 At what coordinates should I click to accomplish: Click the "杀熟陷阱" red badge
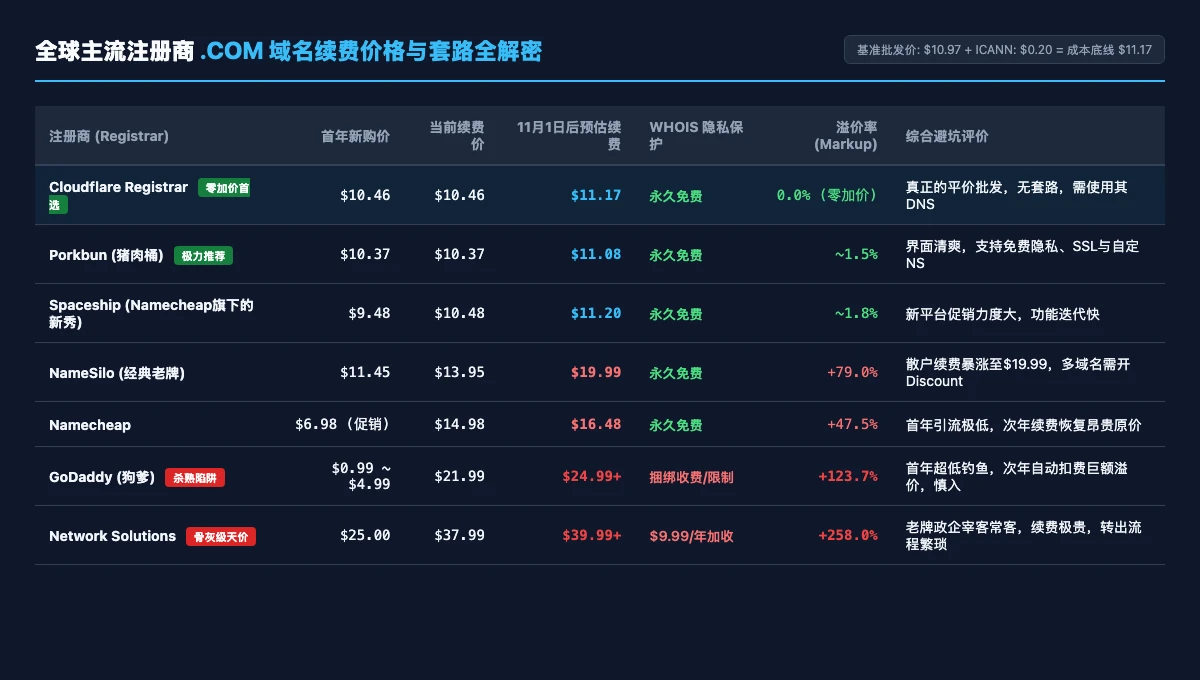(195, 478)
